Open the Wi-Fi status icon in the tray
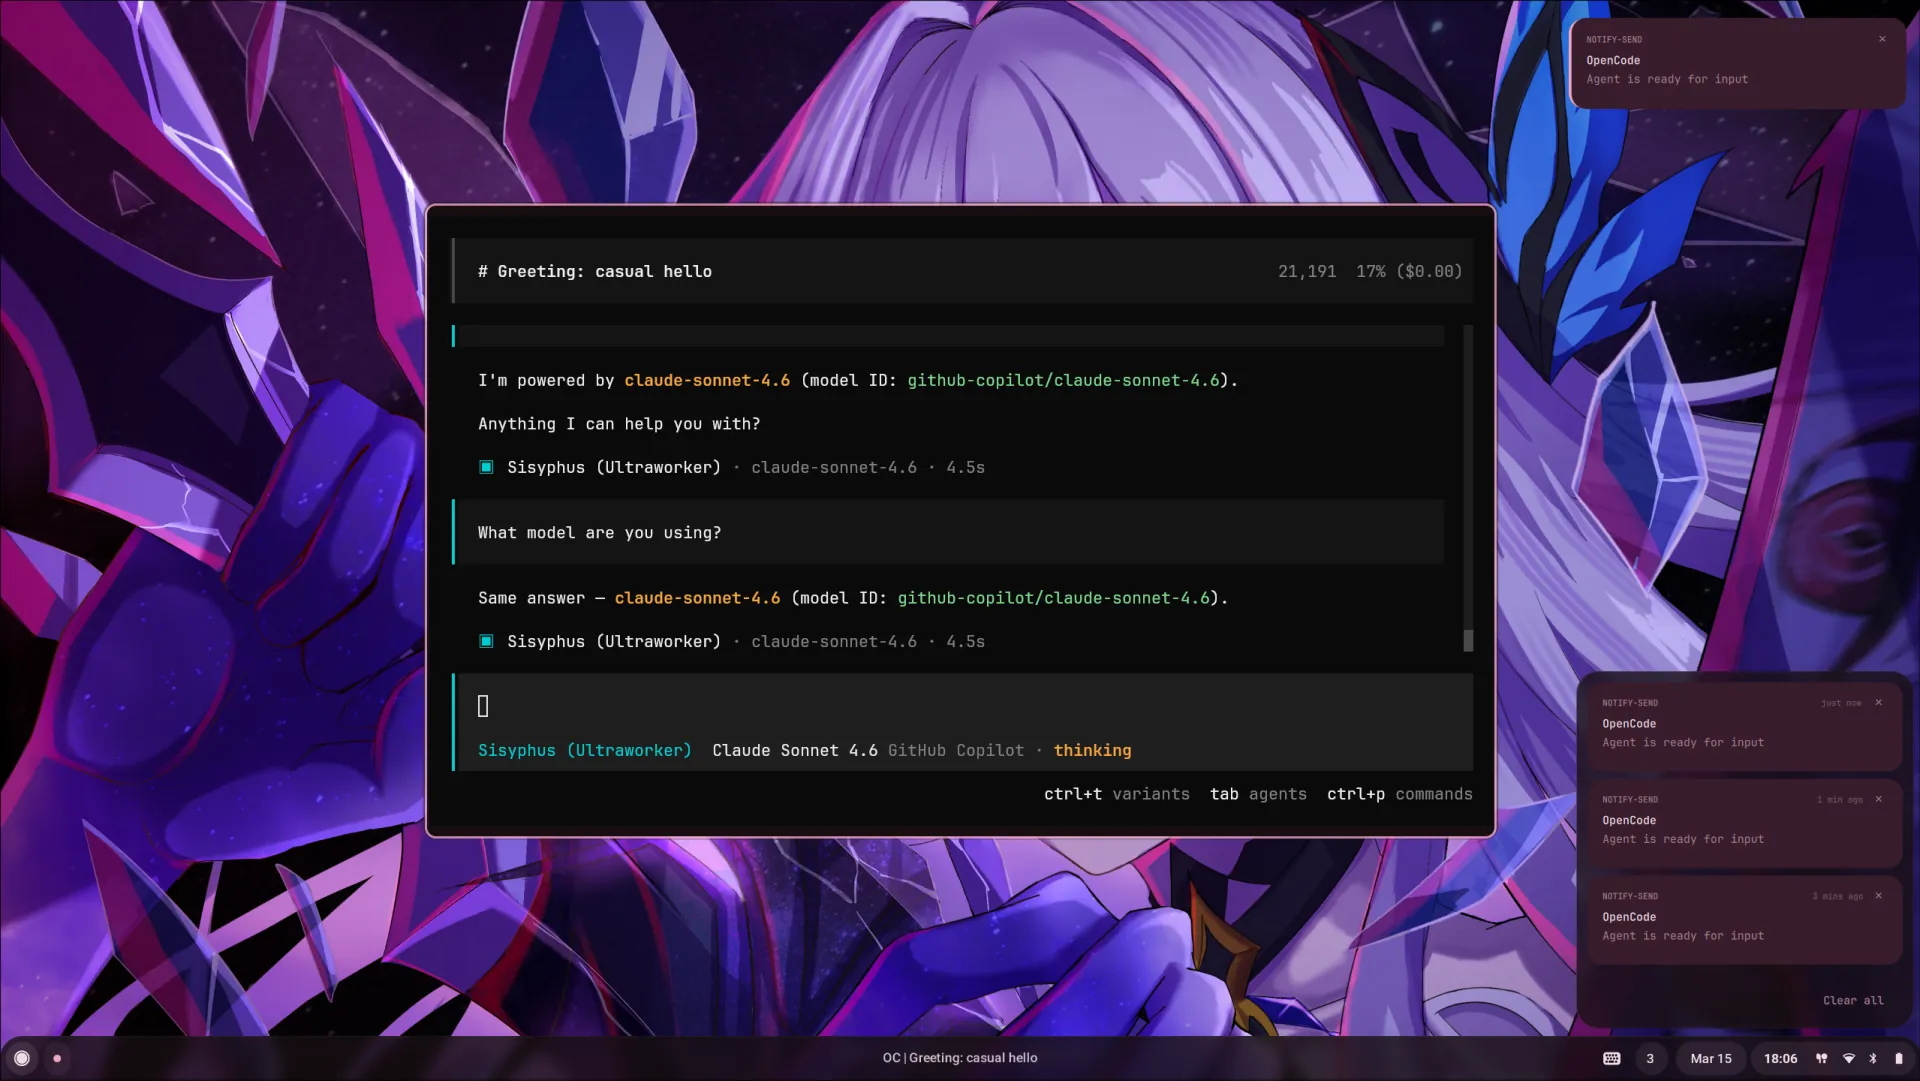The image size is (1920, 1081). 1849,1058
